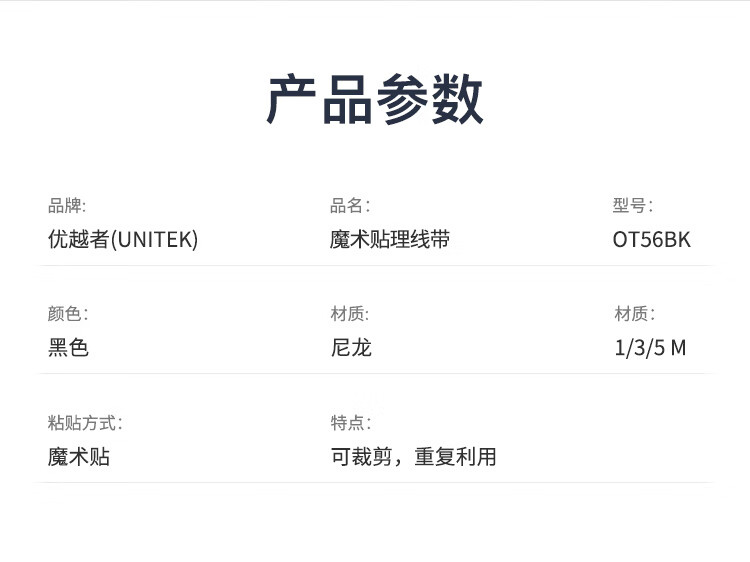The image size is (750, 562).
Task: Click the 材质 label above 1/3/5 M
Action: pos(635,314)
